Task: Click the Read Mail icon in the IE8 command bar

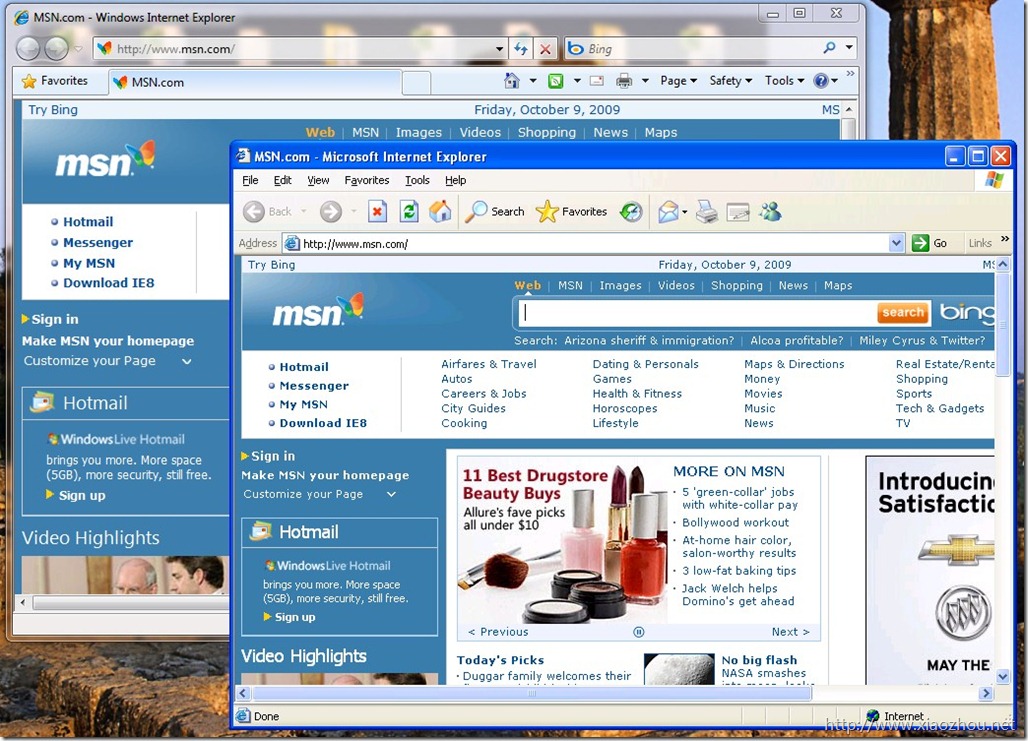Action: point(597,81)
